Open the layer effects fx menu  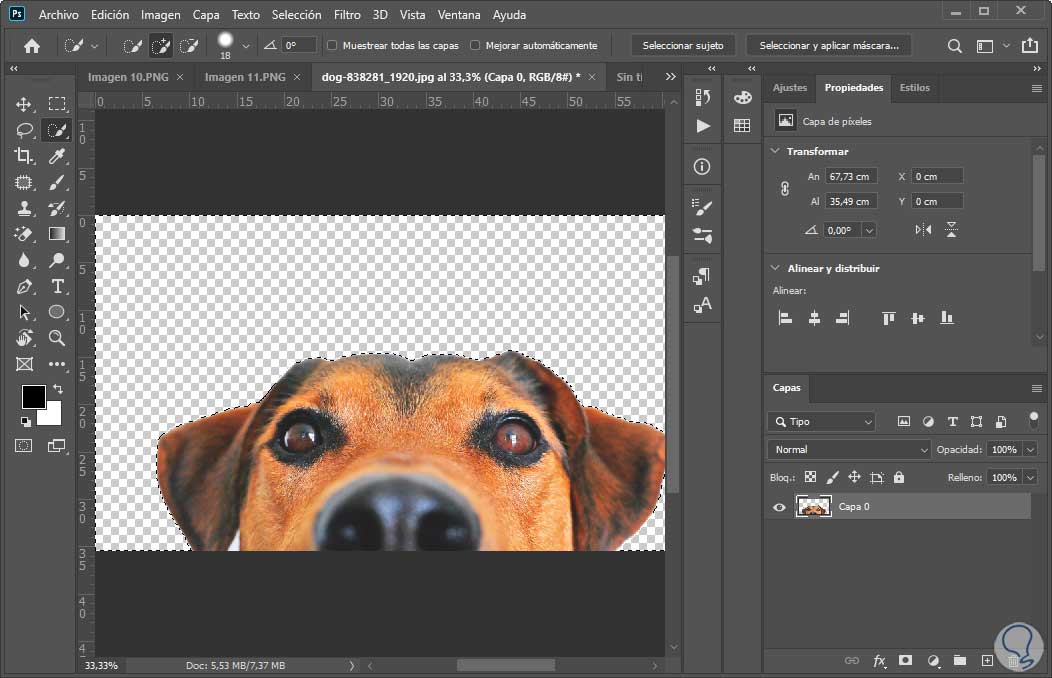click(x=880, y=661)
